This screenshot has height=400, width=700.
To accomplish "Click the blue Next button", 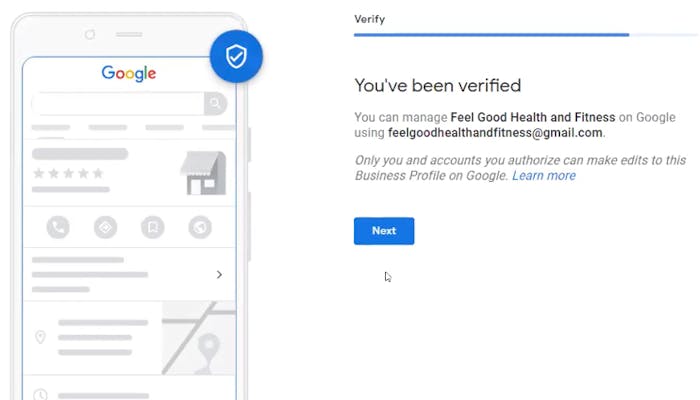I will (x=384, y=231).
